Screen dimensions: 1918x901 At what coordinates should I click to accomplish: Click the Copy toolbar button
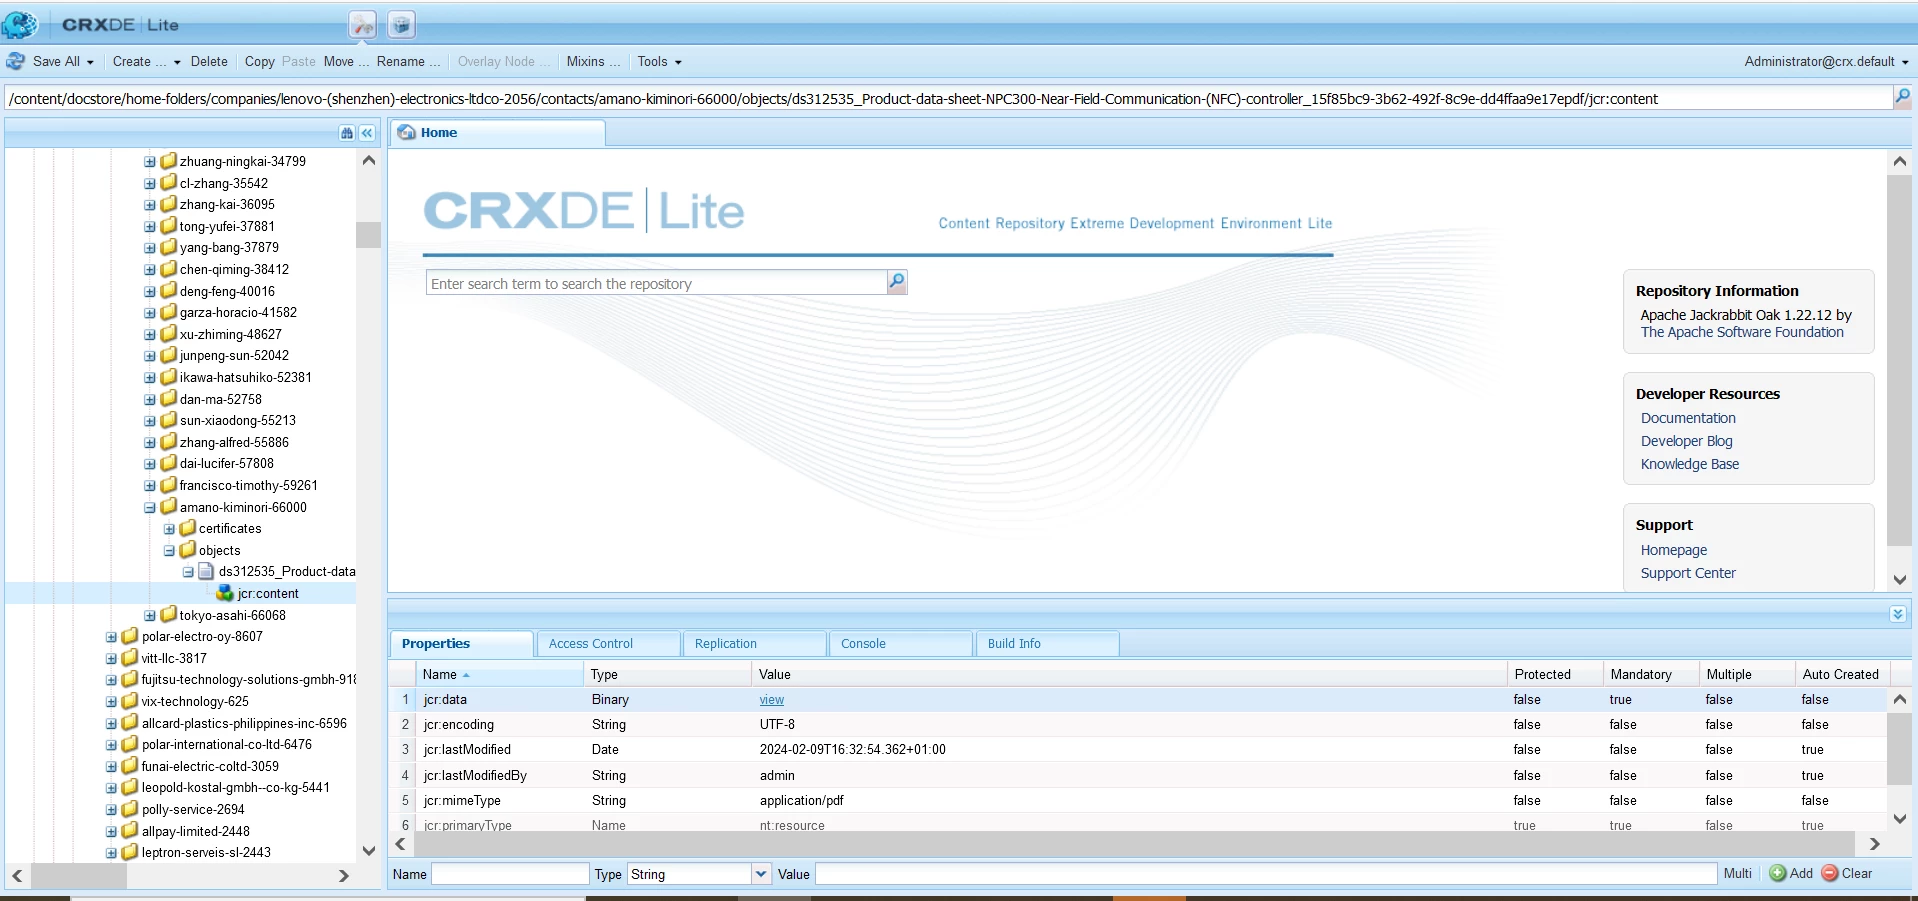coord(259,61)
